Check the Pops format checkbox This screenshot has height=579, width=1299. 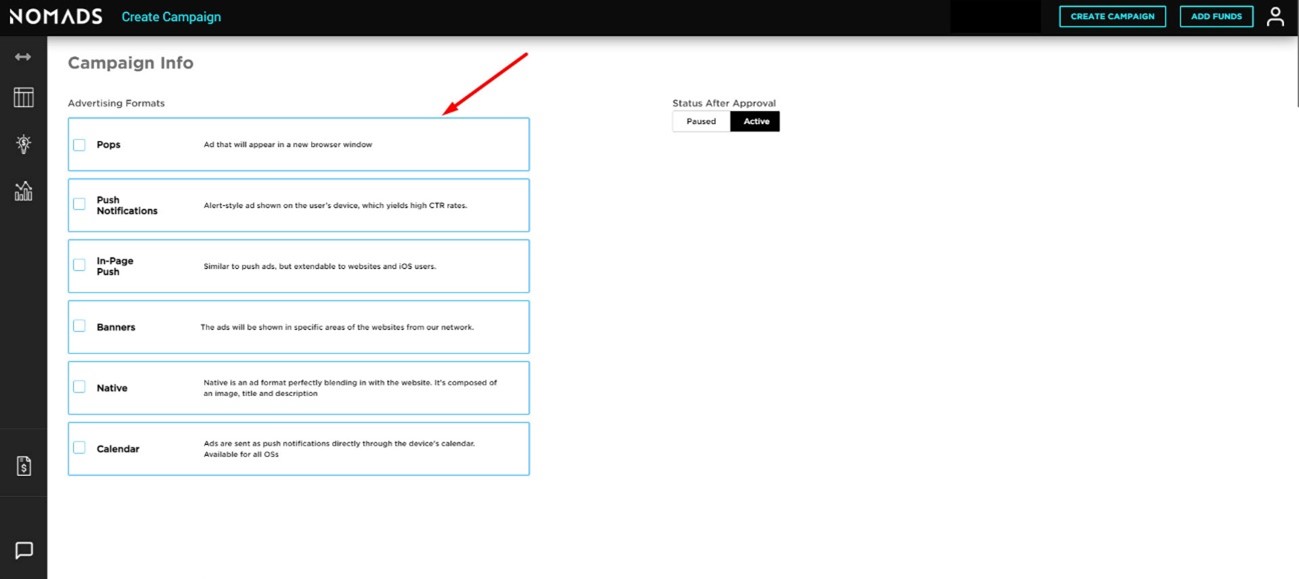tap(79, 144)
